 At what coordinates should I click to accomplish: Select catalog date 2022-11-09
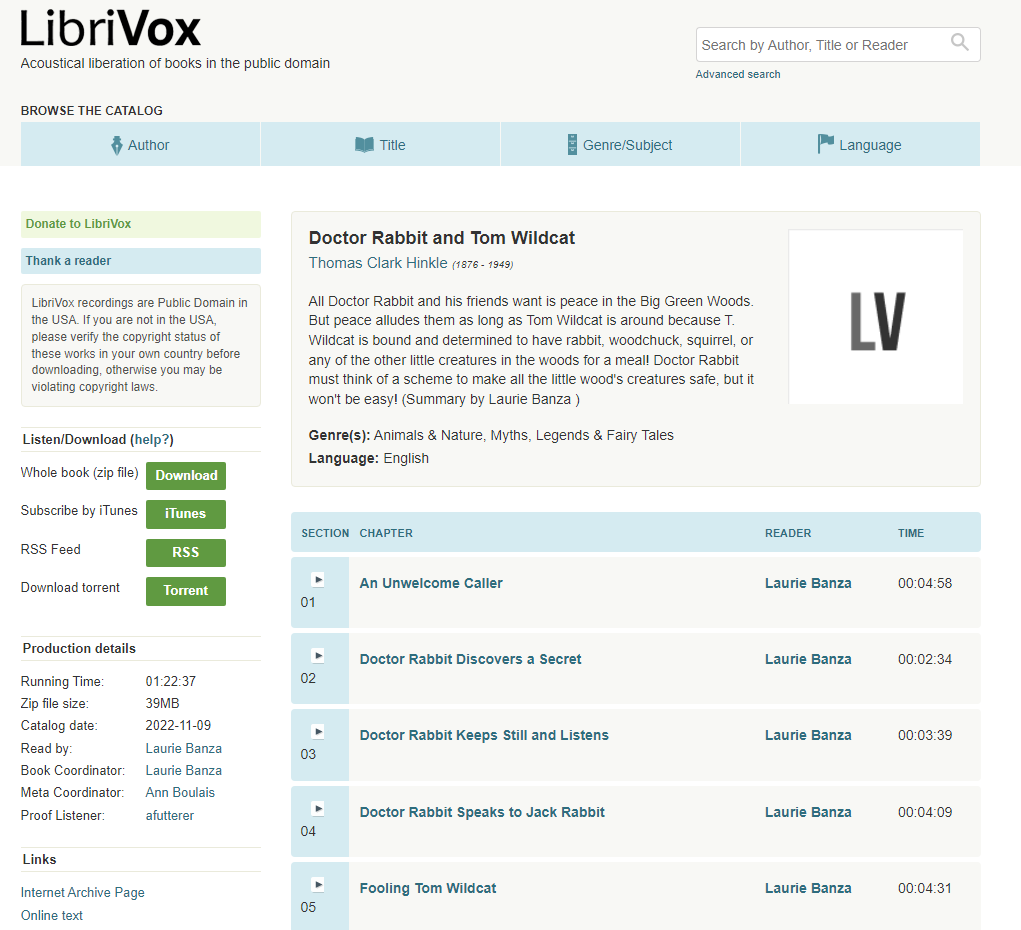coord(178,726)
